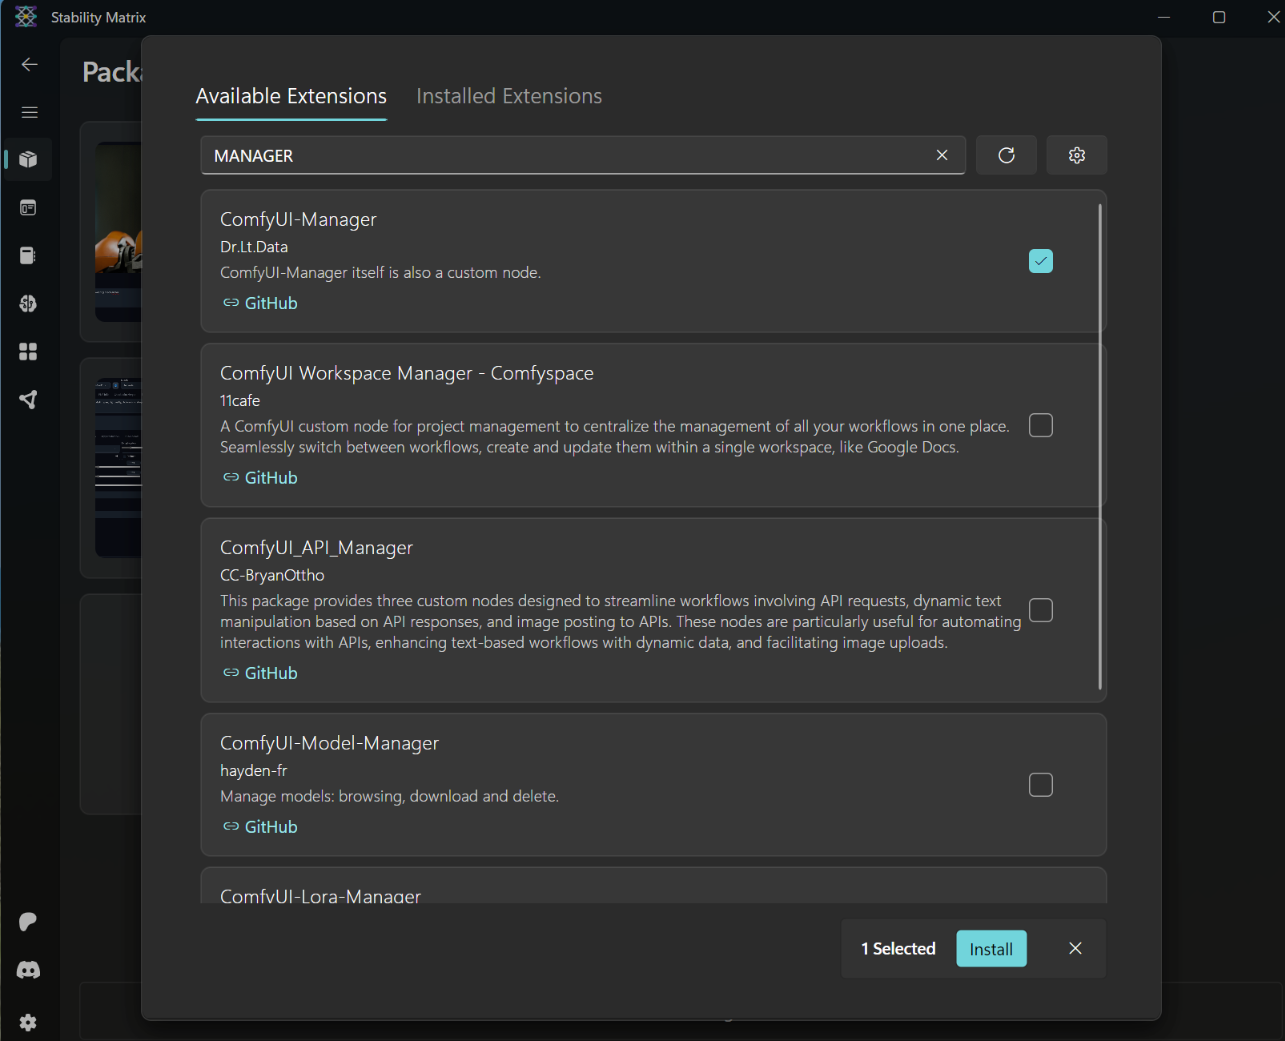Click the extensions list scrollbar

click(x=1100, y=447)
